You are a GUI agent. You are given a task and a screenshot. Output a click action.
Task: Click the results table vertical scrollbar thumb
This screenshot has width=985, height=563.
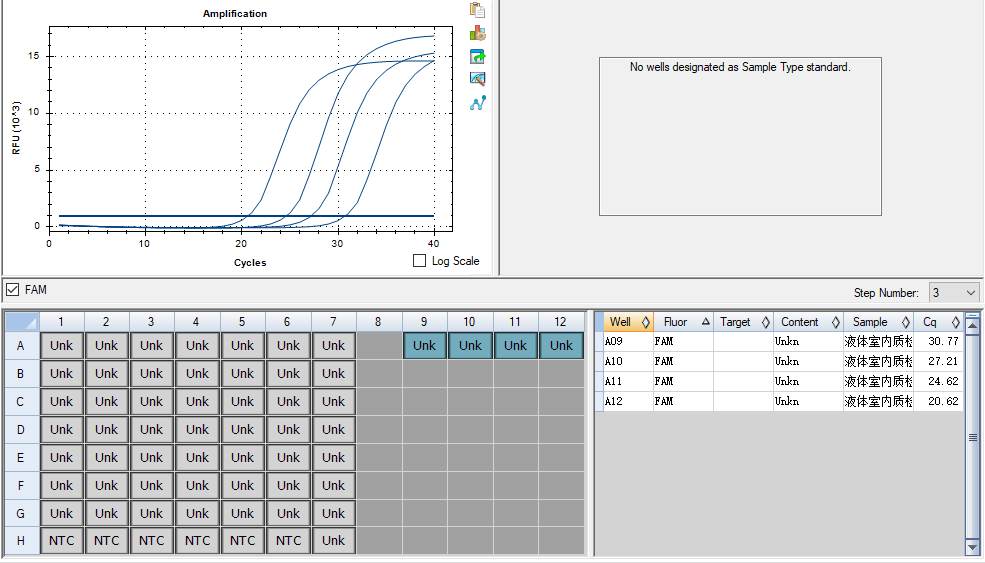[972, 437]
